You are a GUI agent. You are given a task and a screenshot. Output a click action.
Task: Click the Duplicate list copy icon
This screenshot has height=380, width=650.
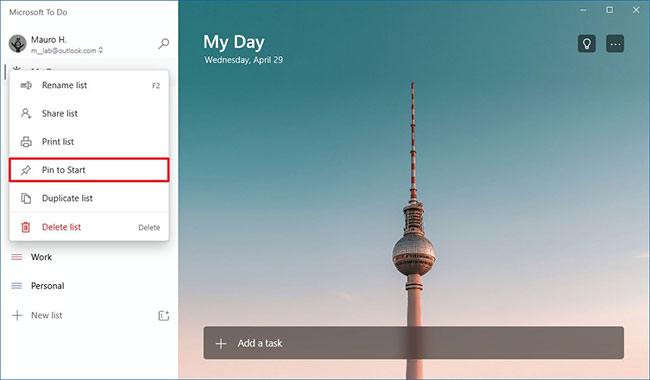point(26,198)
